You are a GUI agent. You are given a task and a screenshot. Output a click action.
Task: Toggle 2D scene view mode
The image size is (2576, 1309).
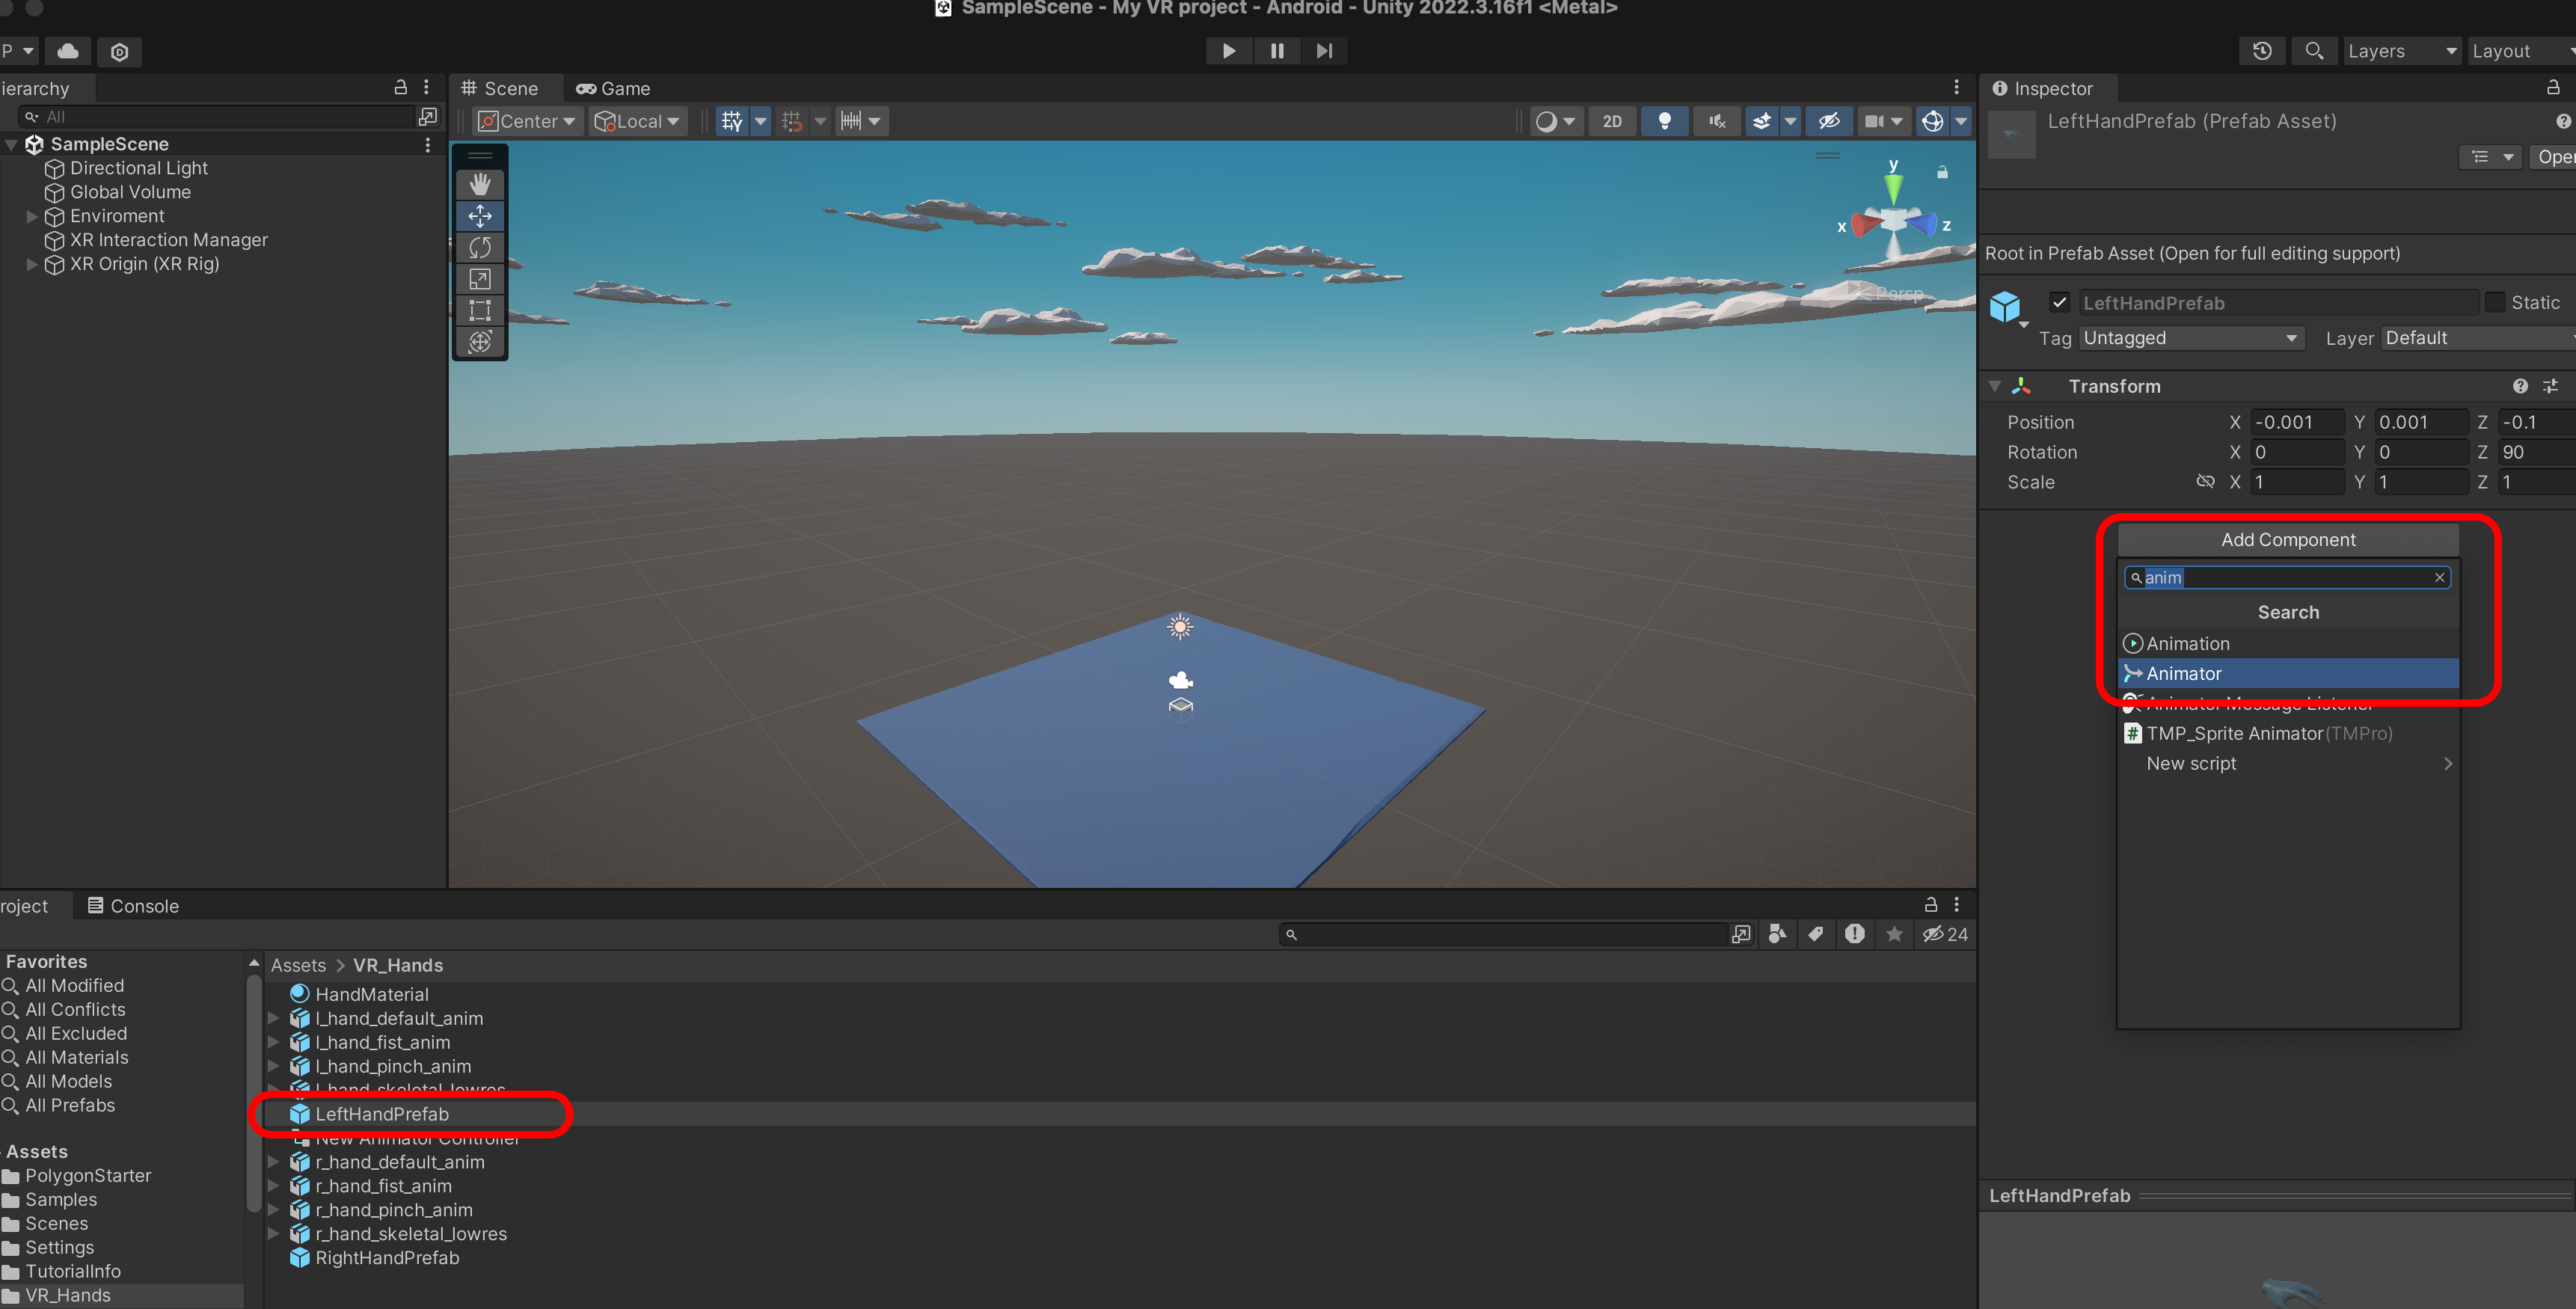(x=1612, y=121)
